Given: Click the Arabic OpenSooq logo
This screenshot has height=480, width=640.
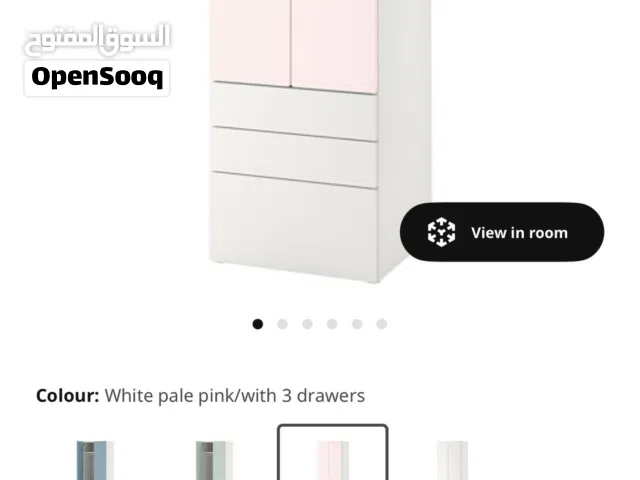Looking at the screenshot, I should pos(97,39).
